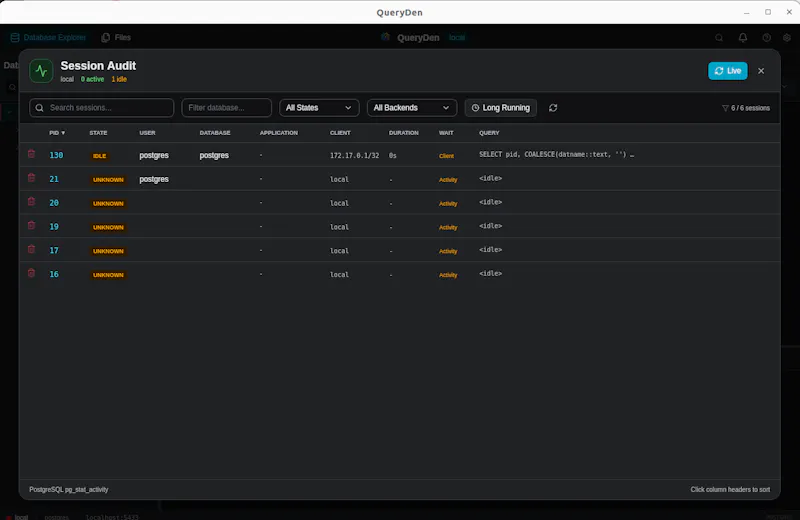Click the IDLE state badge

pyautogui.click(x=99, y=156)
